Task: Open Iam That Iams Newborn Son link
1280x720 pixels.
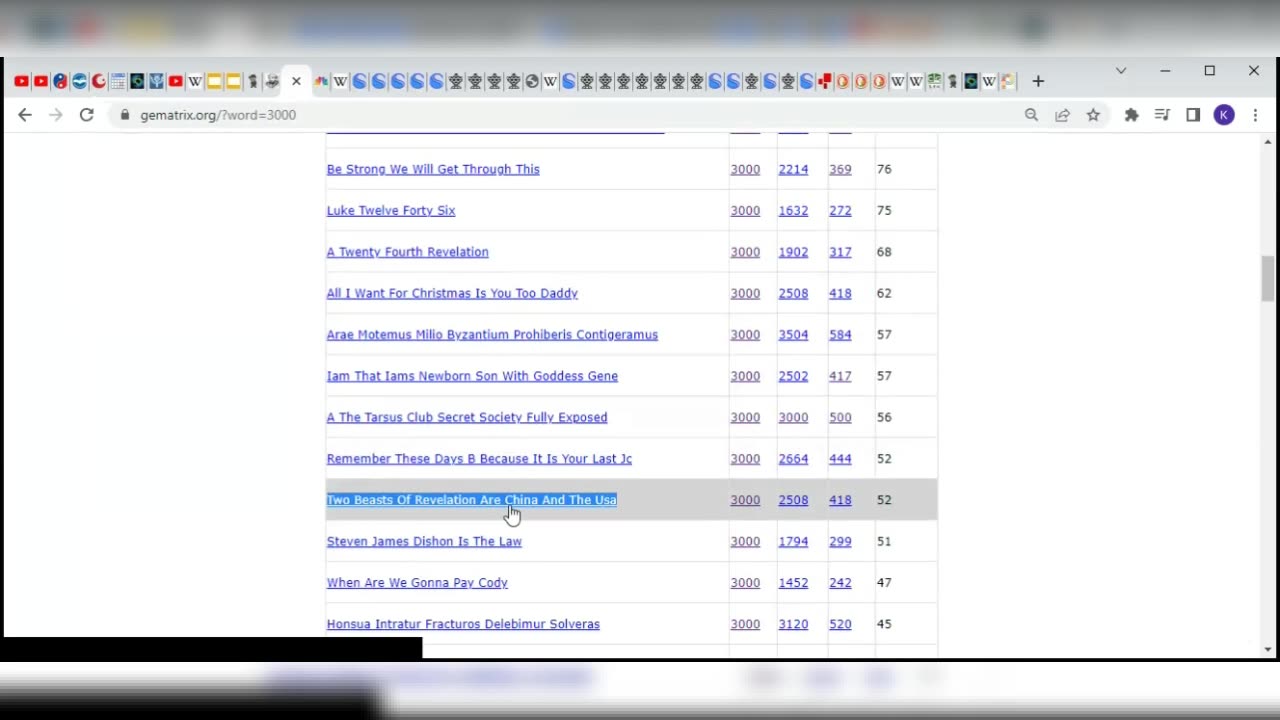Action: [472, 376]
